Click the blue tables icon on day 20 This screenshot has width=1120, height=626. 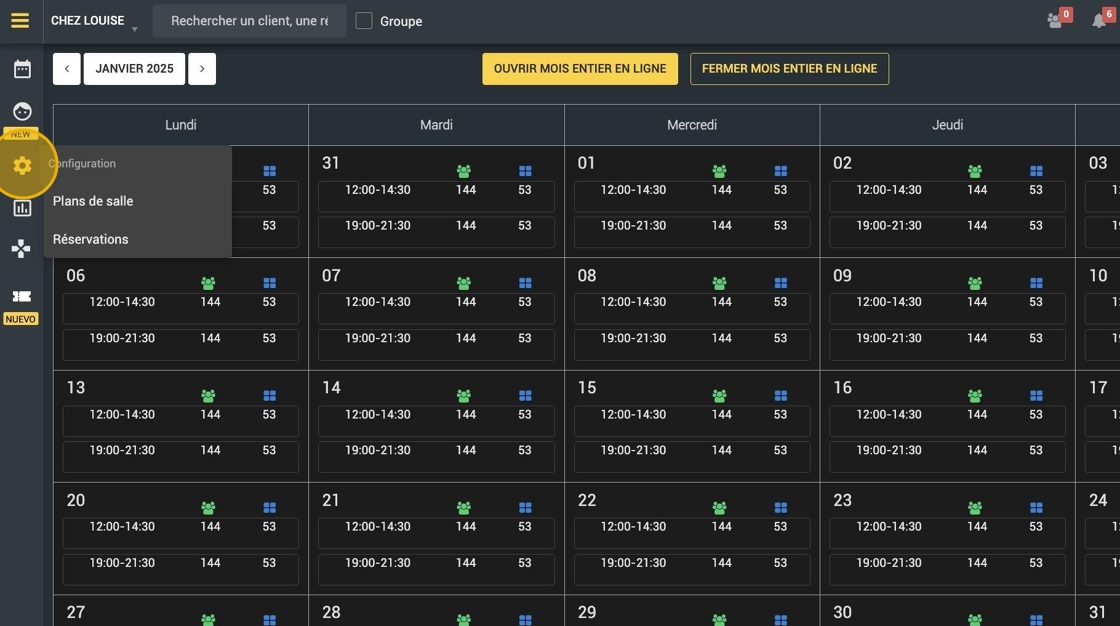[x=269, y=507]
